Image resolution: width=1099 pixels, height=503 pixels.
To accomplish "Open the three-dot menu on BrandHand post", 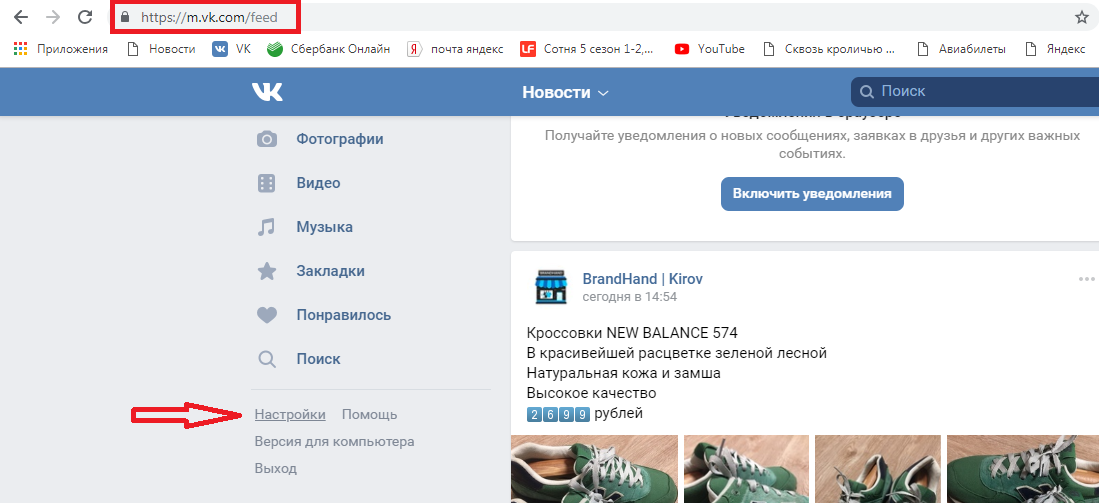I will 1086,280.
